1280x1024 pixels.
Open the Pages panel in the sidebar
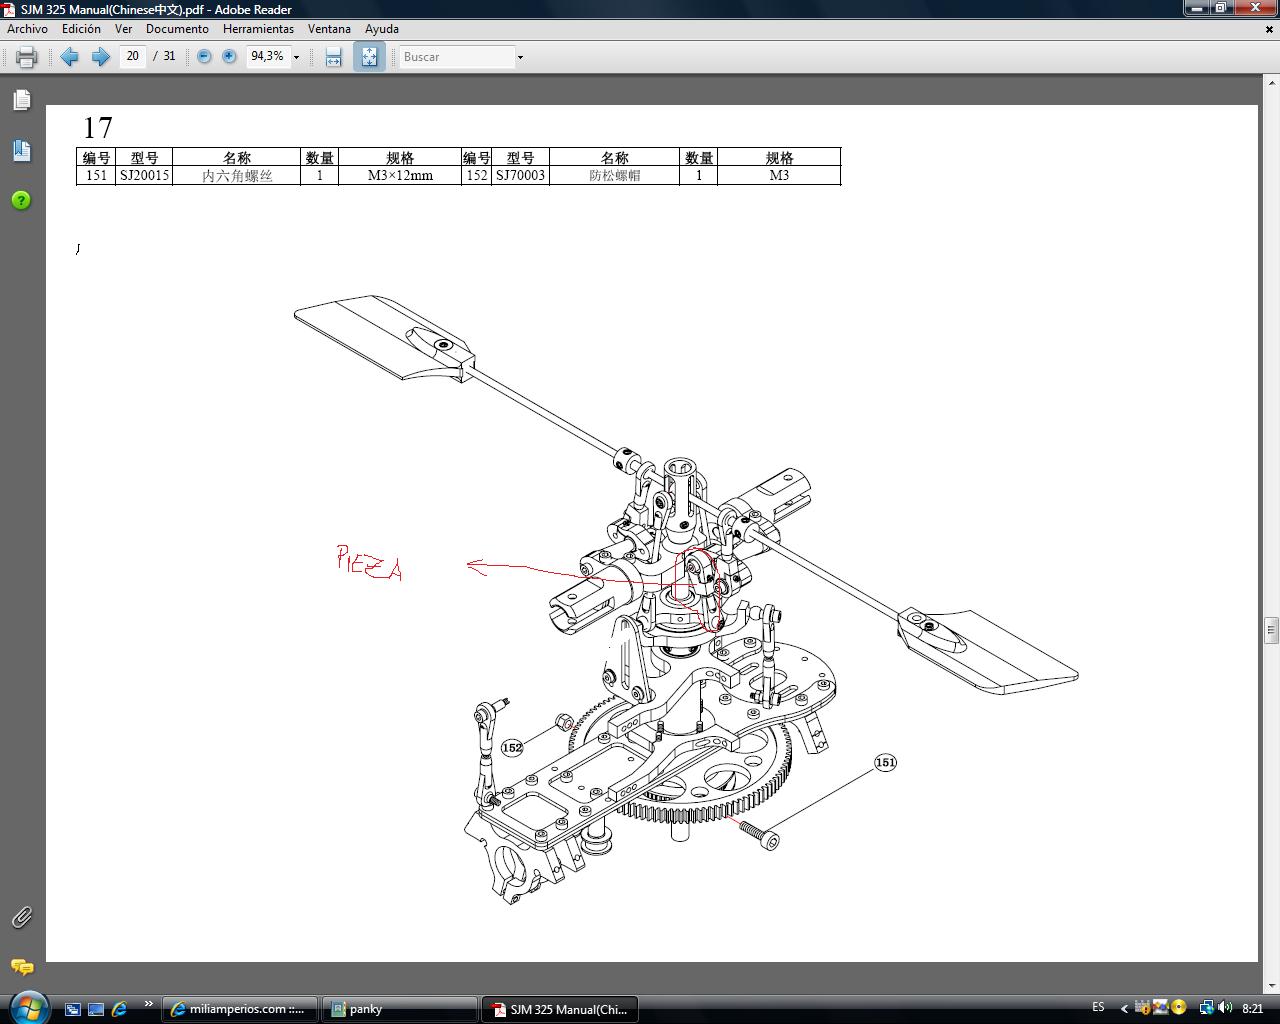point(21,100)
